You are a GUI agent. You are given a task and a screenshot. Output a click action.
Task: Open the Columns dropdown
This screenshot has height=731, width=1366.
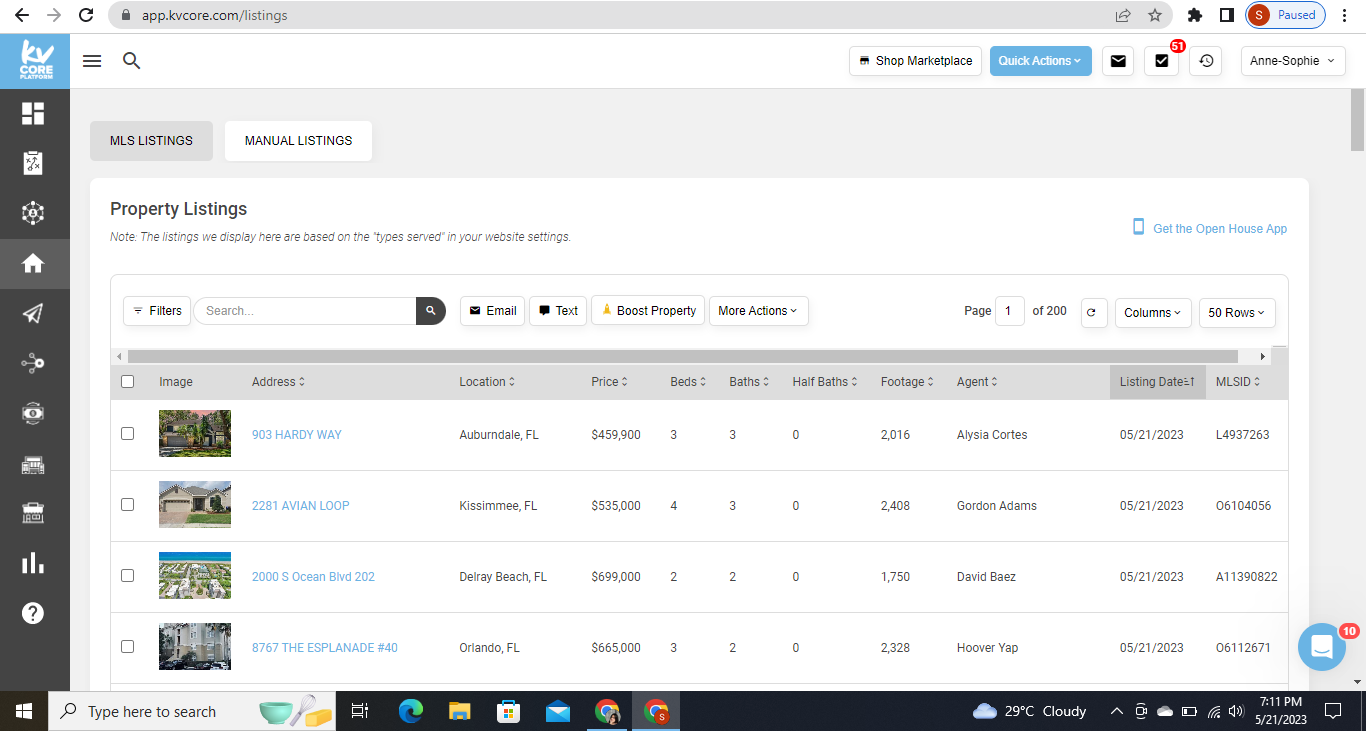[x=1153, y=312]
